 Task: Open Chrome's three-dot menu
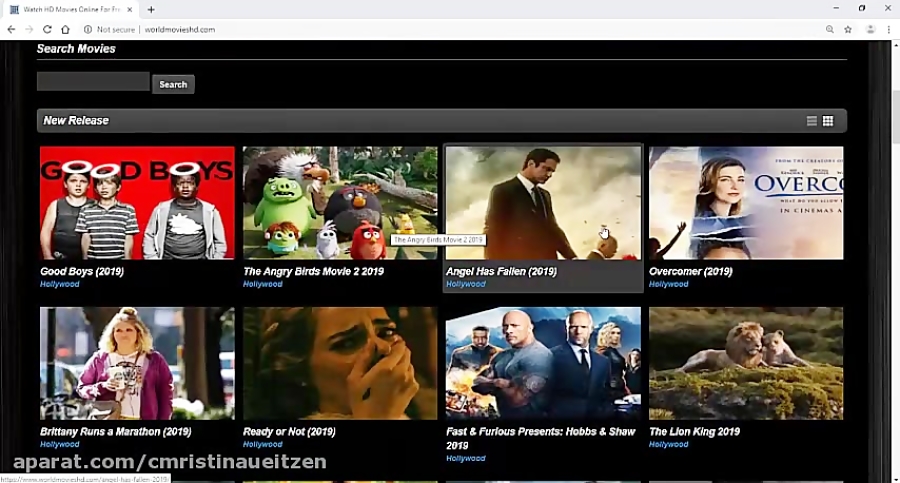pyautogui.click(x=888, y=30)
